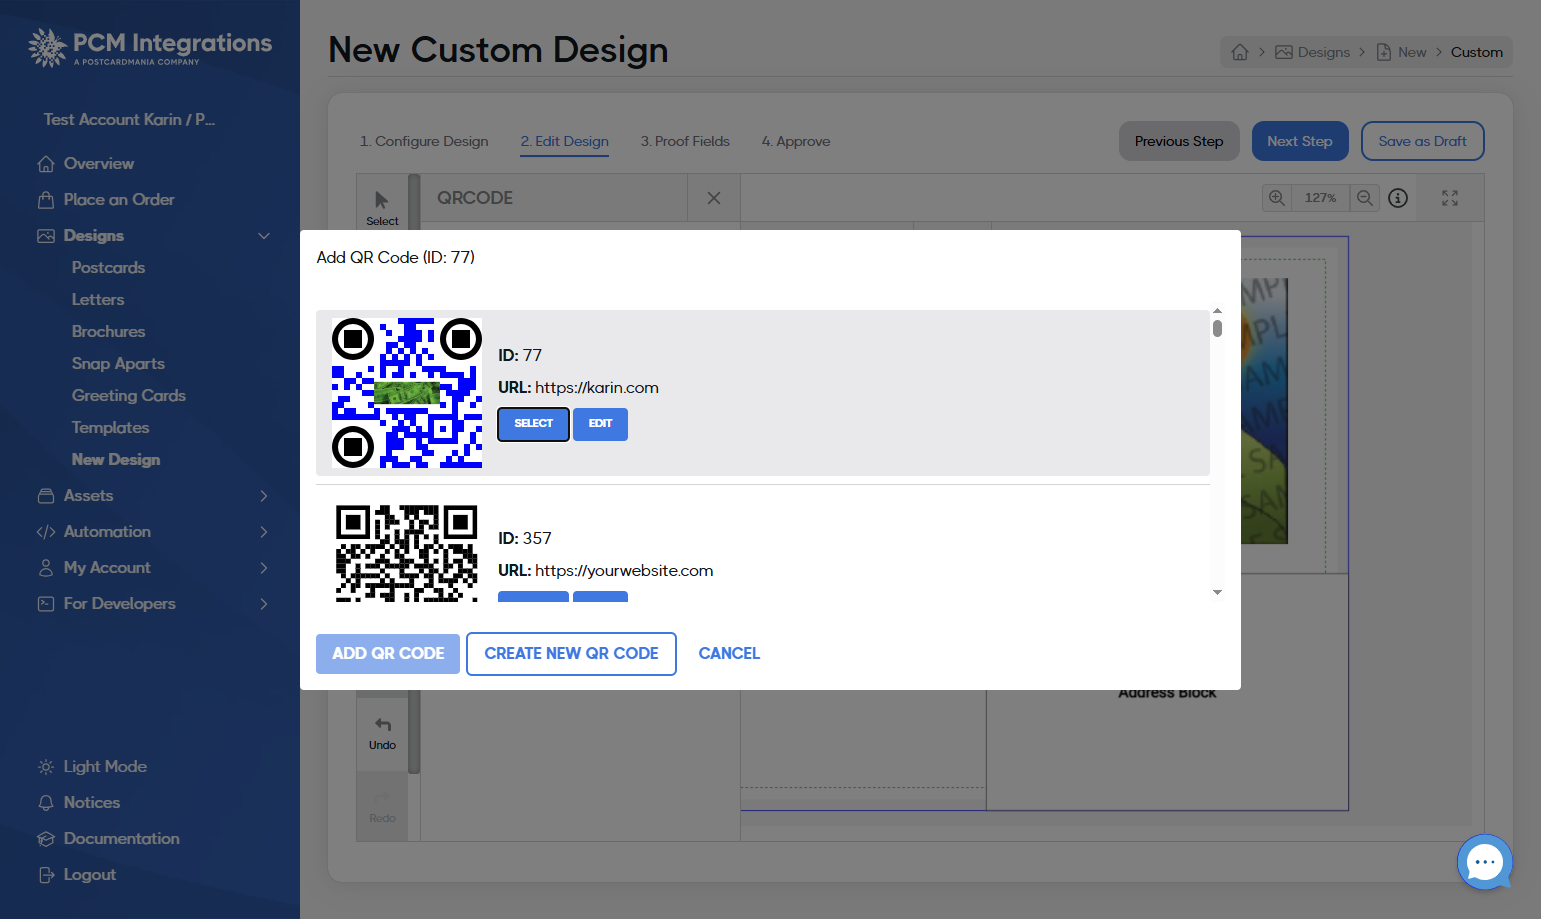Click the home breadcrumb icon

pos(1240,52)
